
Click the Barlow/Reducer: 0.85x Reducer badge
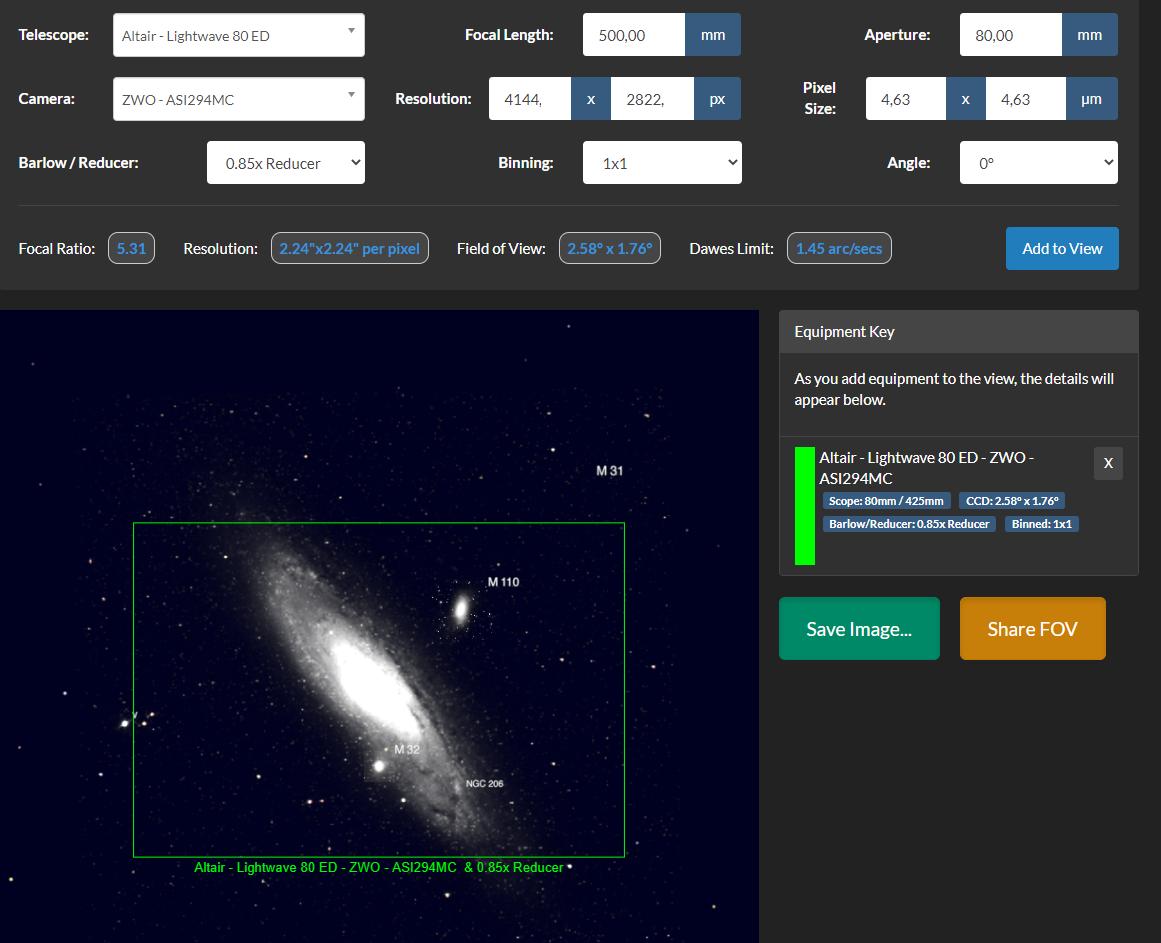tap(909, 524)
